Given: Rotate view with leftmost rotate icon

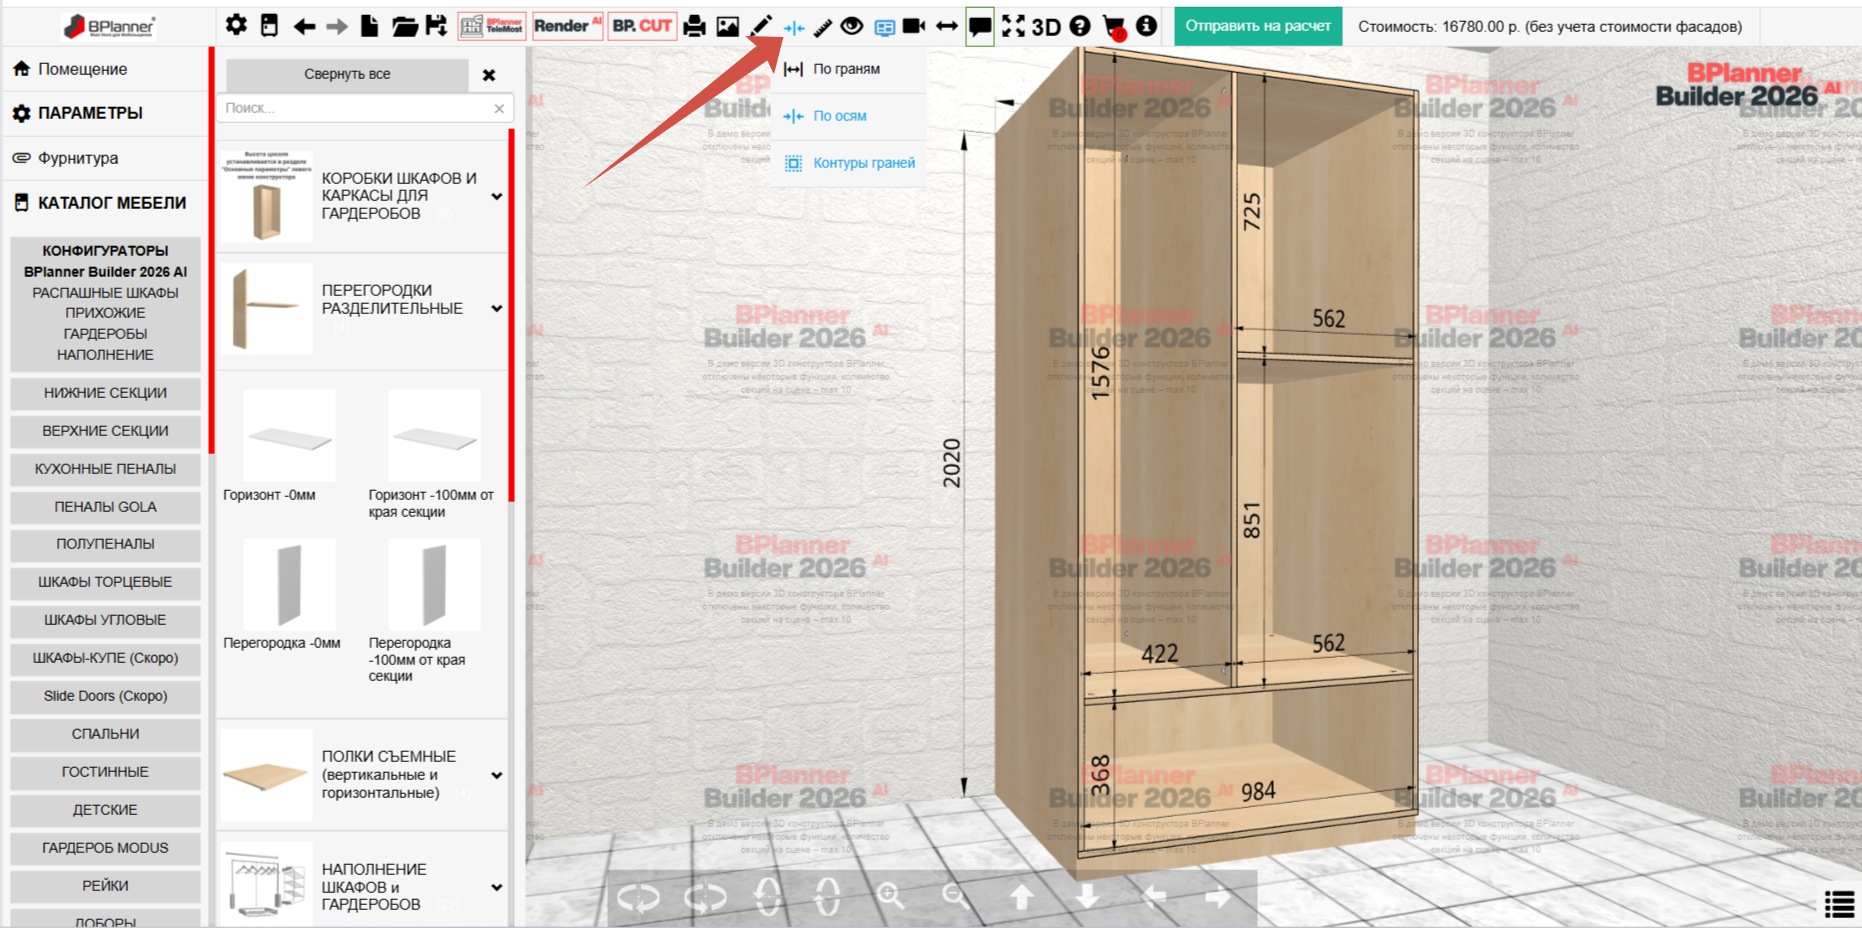Looking at the screenshot, I should click(x=638, y=897).
